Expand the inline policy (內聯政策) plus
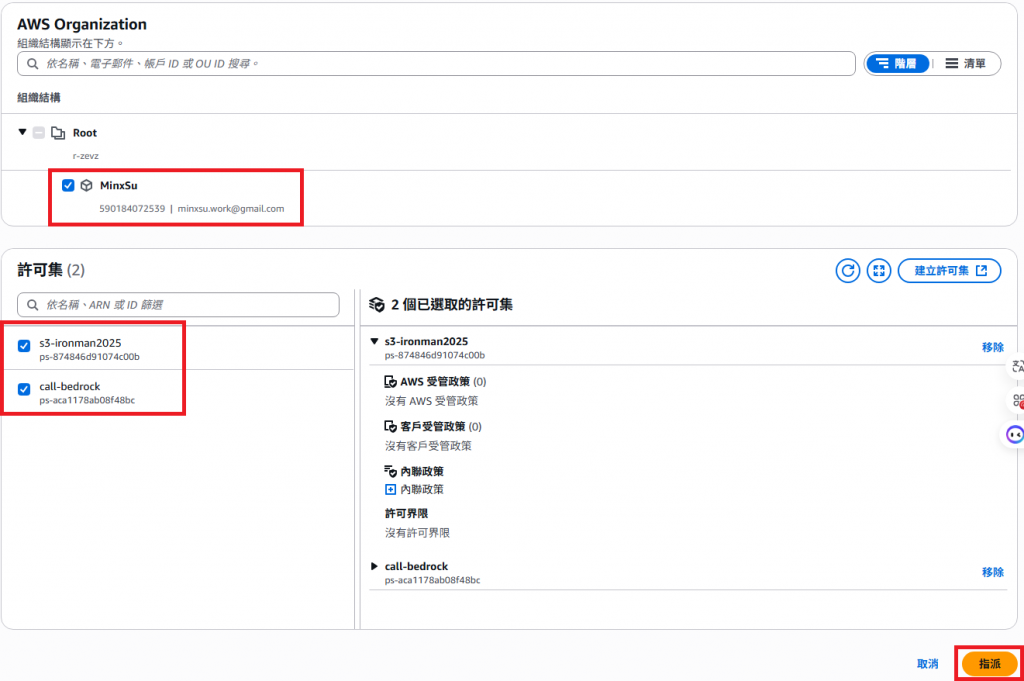Image resolution: width=1024 pixels, height=681 pixels. tap(391, 489)
